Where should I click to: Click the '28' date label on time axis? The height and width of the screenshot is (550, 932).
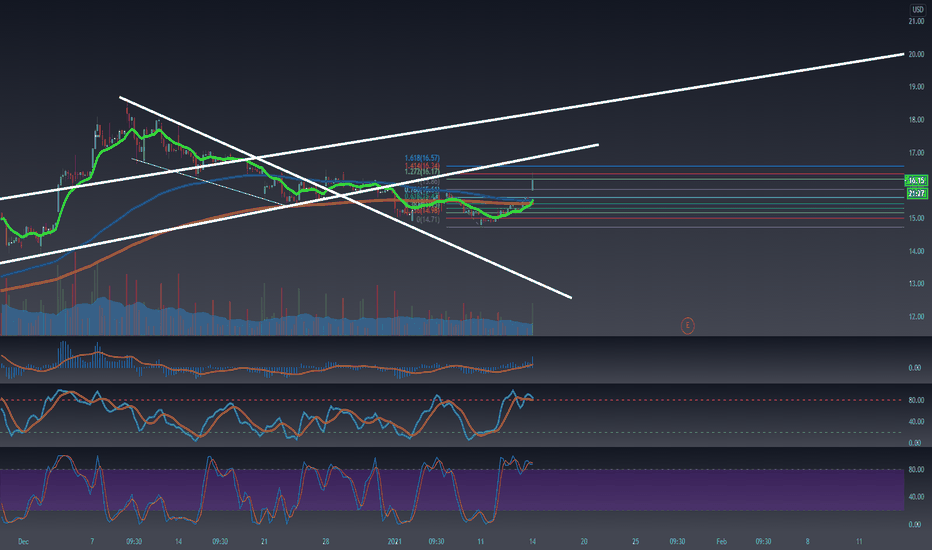pyautogui.click(x=326, y=542)
